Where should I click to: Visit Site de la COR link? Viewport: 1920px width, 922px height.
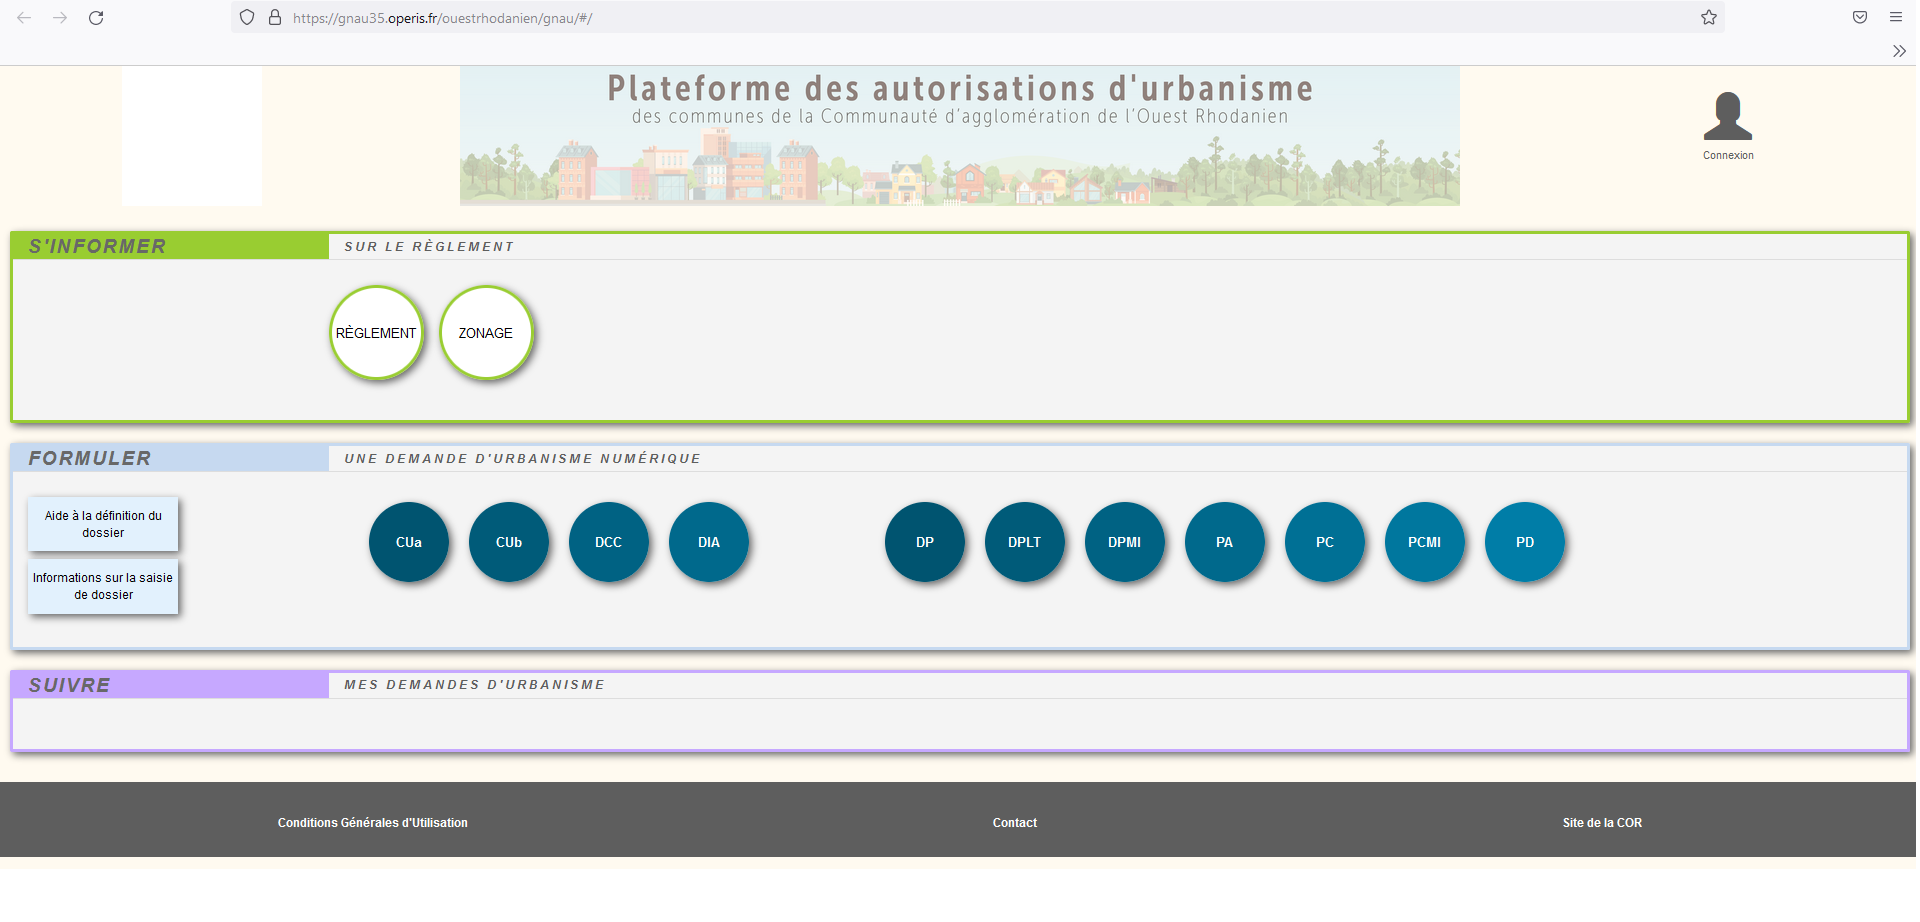(x=1602, y=823)
